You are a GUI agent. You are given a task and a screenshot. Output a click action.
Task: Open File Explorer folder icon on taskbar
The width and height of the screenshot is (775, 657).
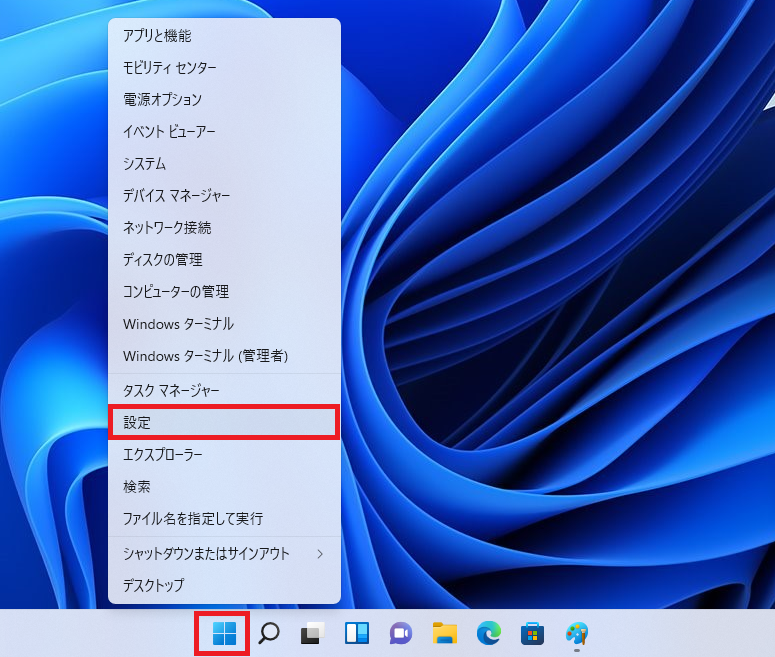click(x=444, y=633)
